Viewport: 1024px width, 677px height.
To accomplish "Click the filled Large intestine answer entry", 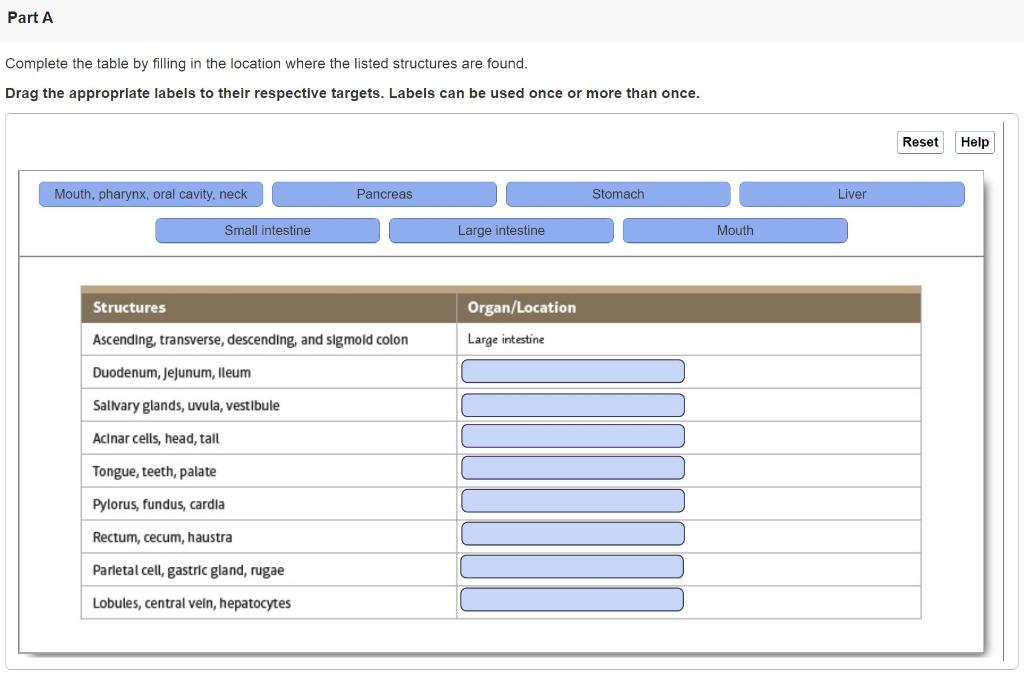I will [x=504, y=339].
